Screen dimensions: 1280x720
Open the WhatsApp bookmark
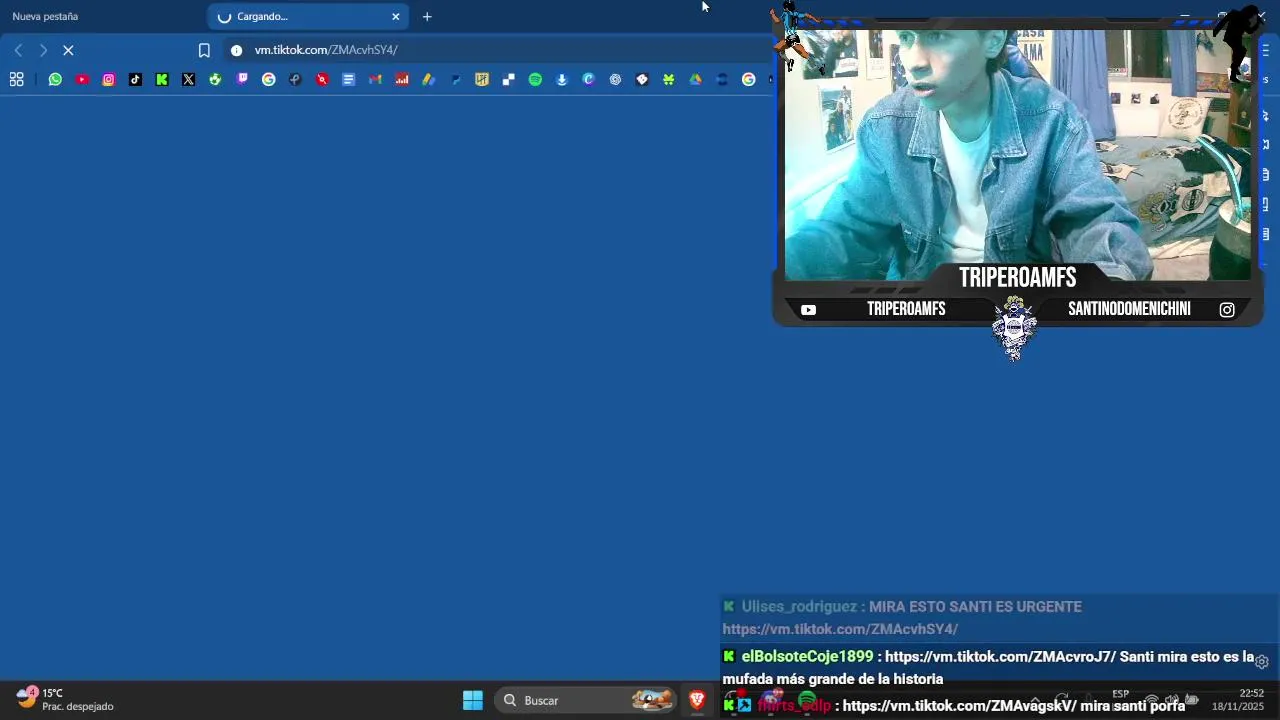pyautogui.click(x=55, y=80)
